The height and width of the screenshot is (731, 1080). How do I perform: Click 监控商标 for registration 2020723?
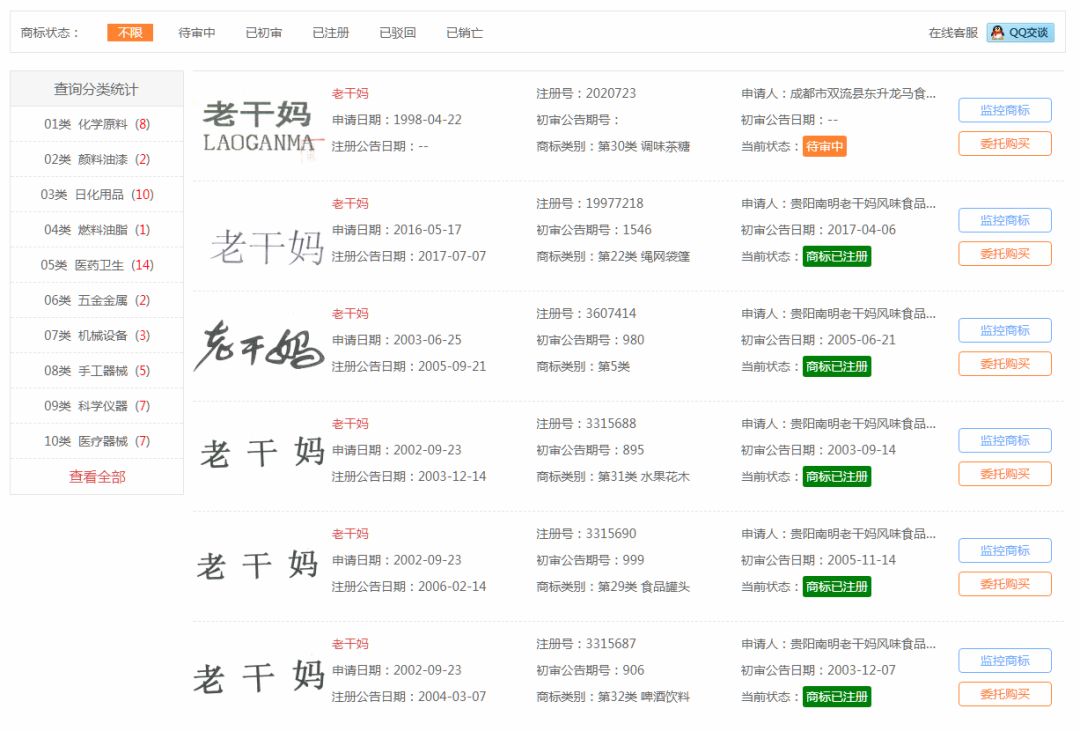point(1005,110)
